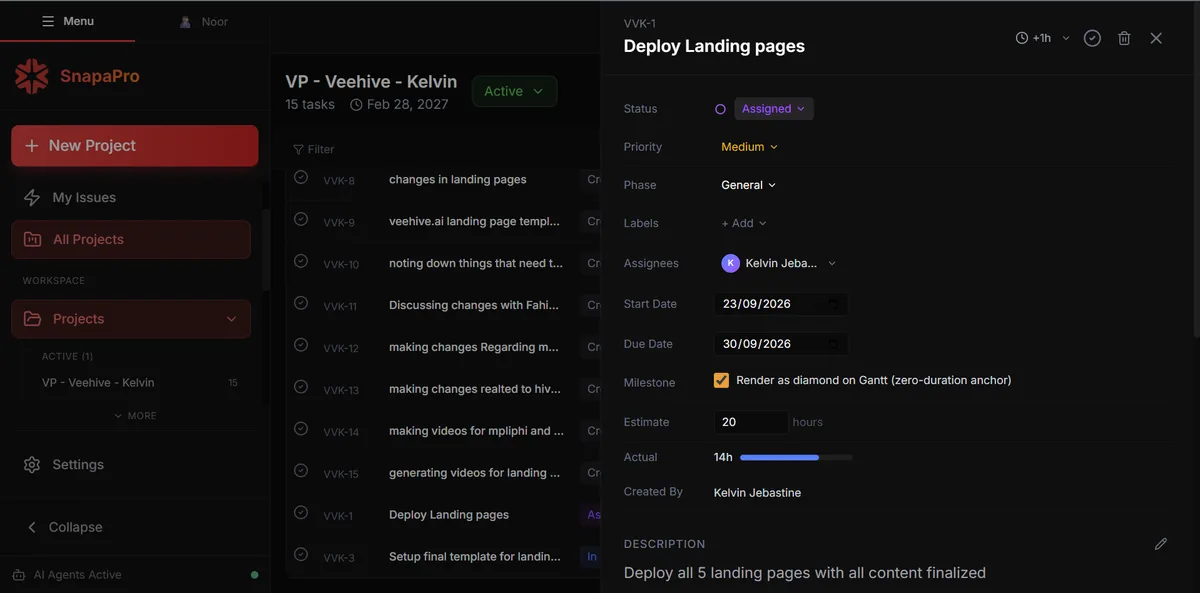Expand the +1h time options chevron

coord(1065,38)
